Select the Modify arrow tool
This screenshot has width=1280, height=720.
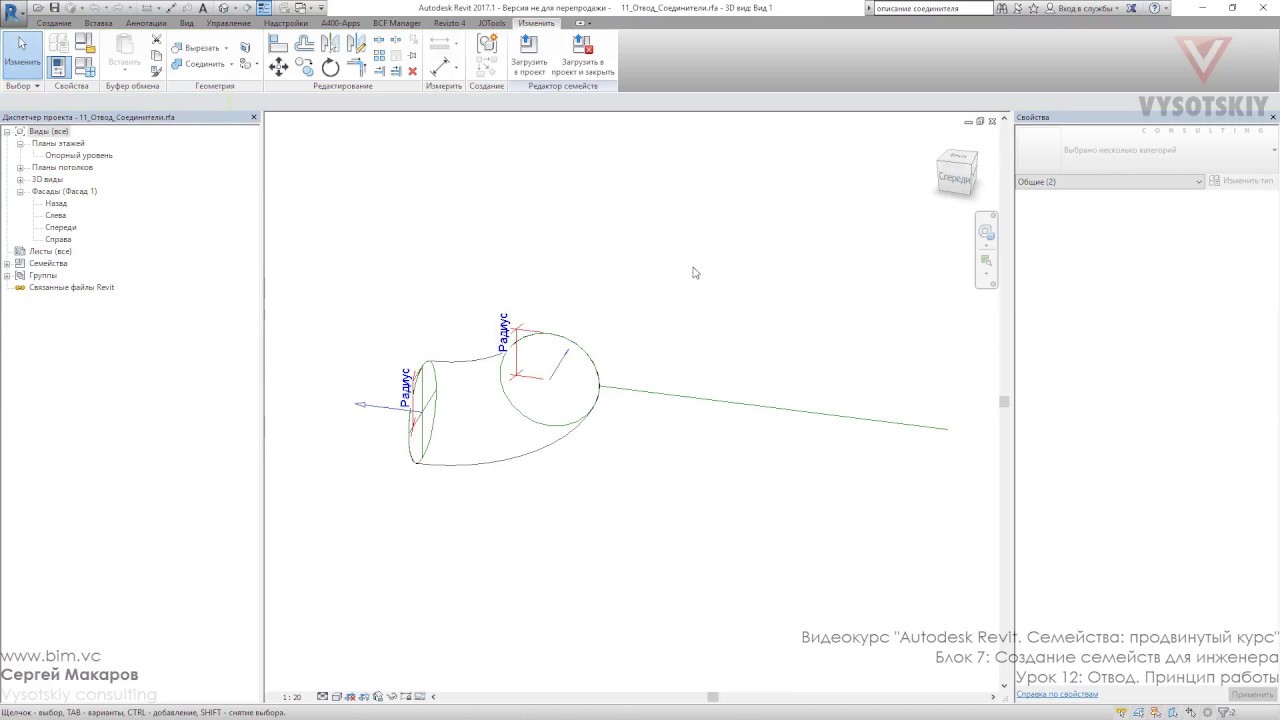[x=22, y=54]
